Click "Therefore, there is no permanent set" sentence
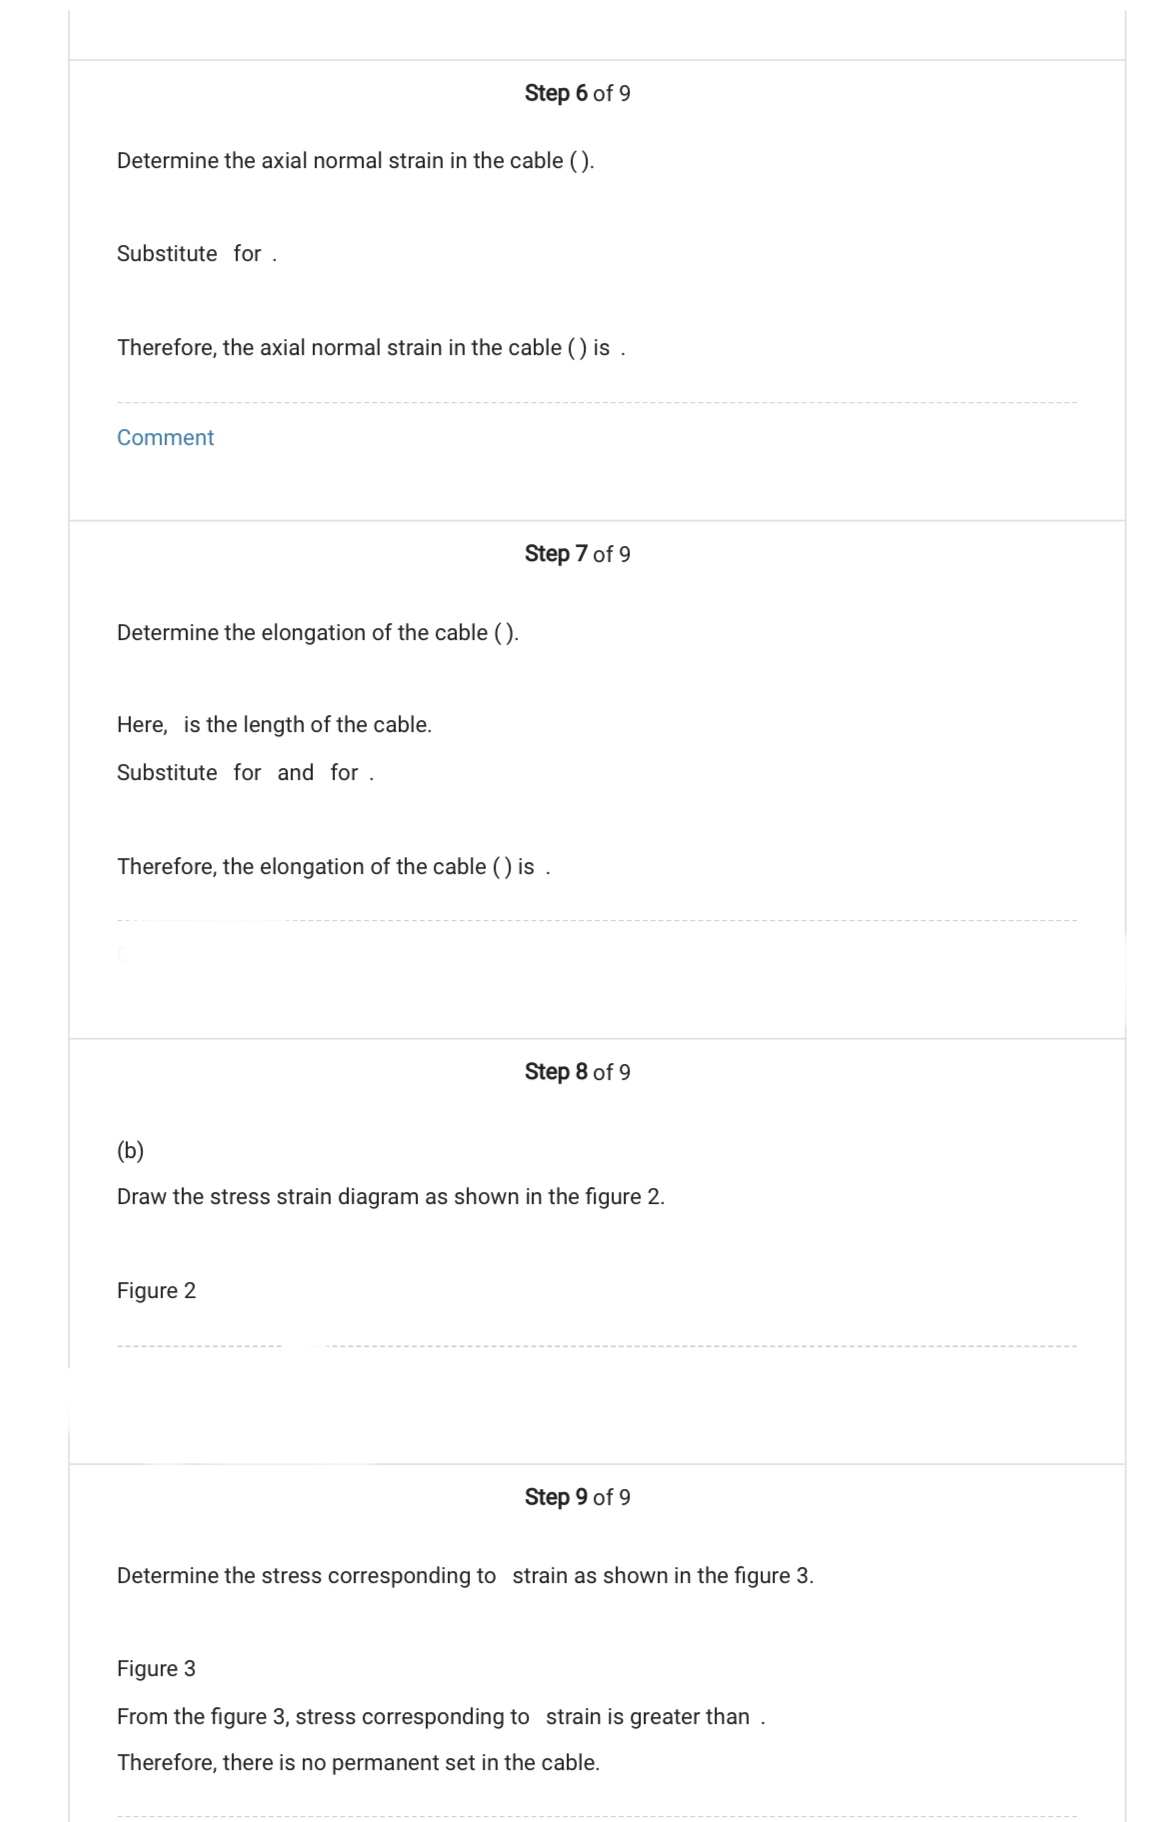This screenshot has height=1822, width=1169. tap(358, 1763)
